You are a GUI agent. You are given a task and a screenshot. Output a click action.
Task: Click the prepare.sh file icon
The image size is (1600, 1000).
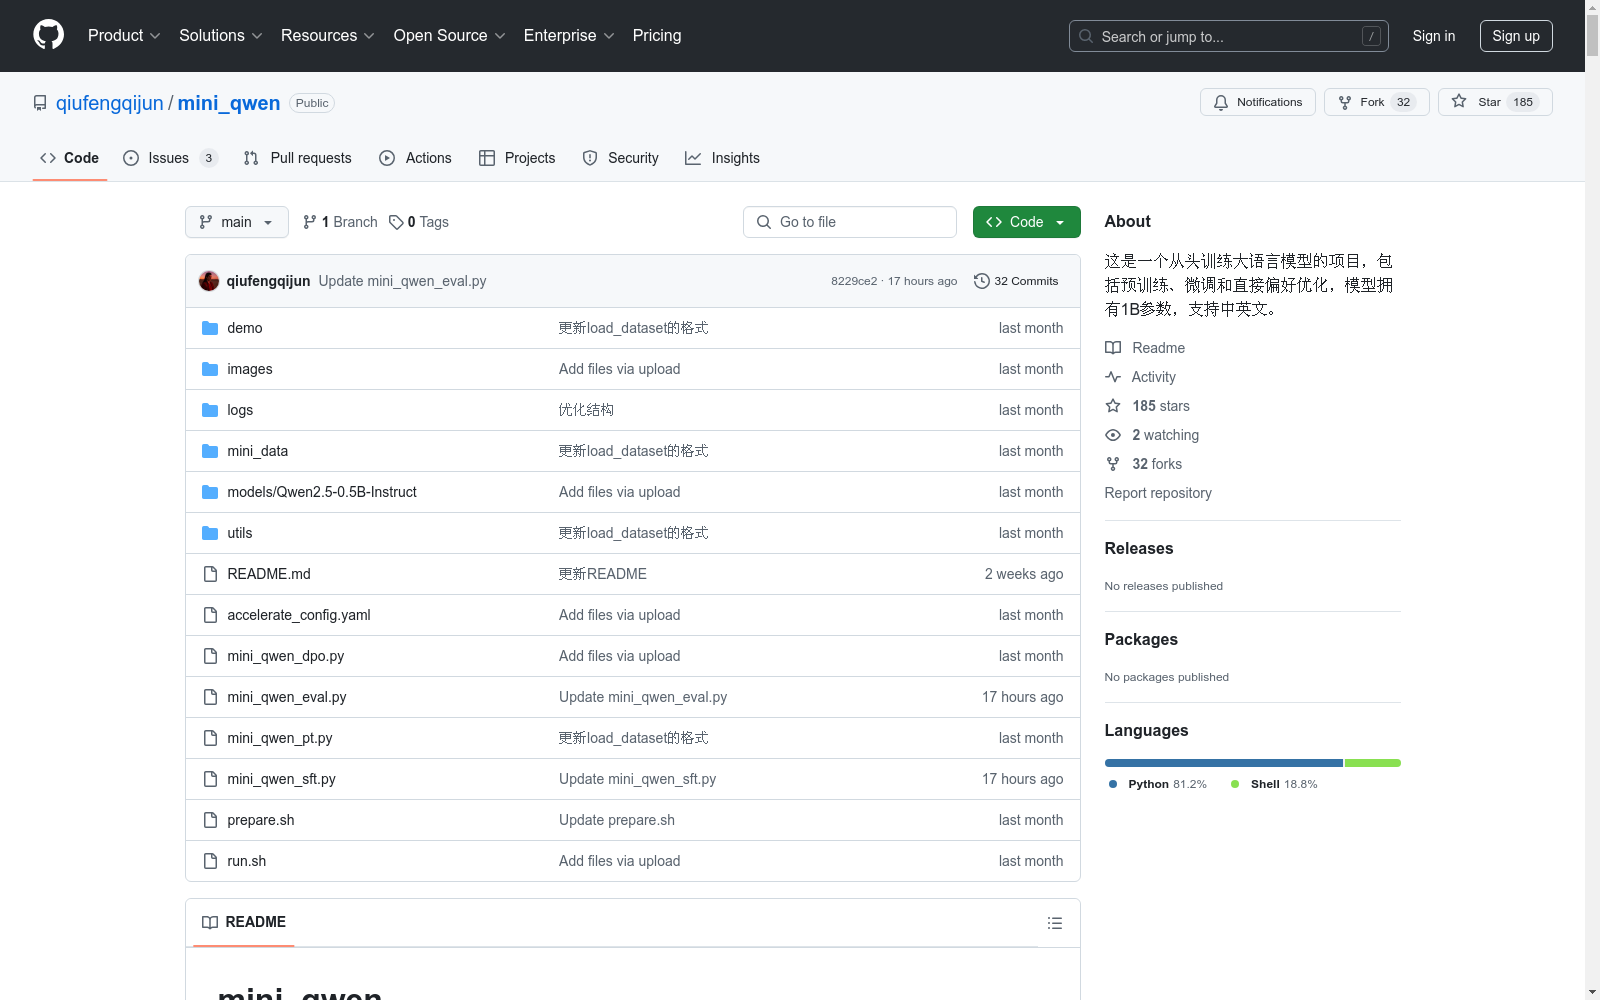(210, 820)
